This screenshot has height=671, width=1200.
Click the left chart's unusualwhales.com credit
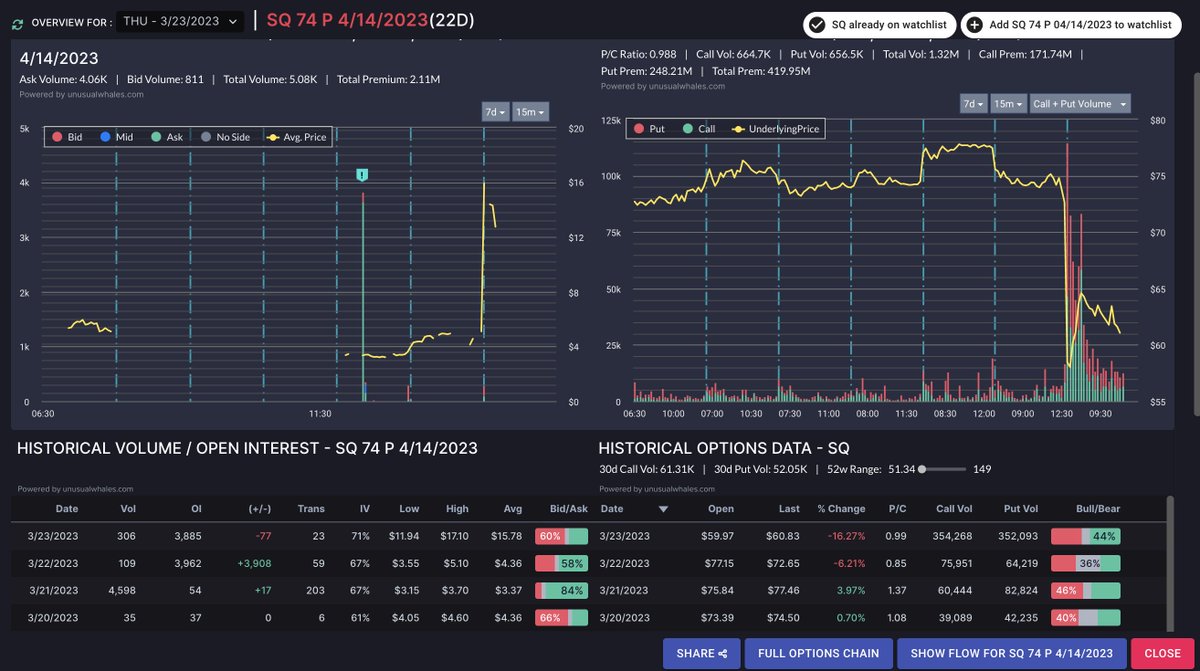click(82, 94)
